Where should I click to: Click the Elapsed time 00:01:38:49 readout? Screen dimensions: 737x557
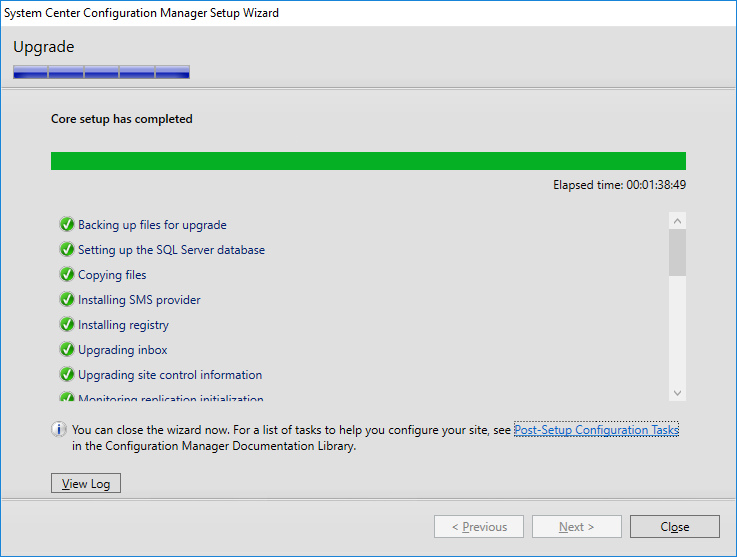[x=619, y=185]
